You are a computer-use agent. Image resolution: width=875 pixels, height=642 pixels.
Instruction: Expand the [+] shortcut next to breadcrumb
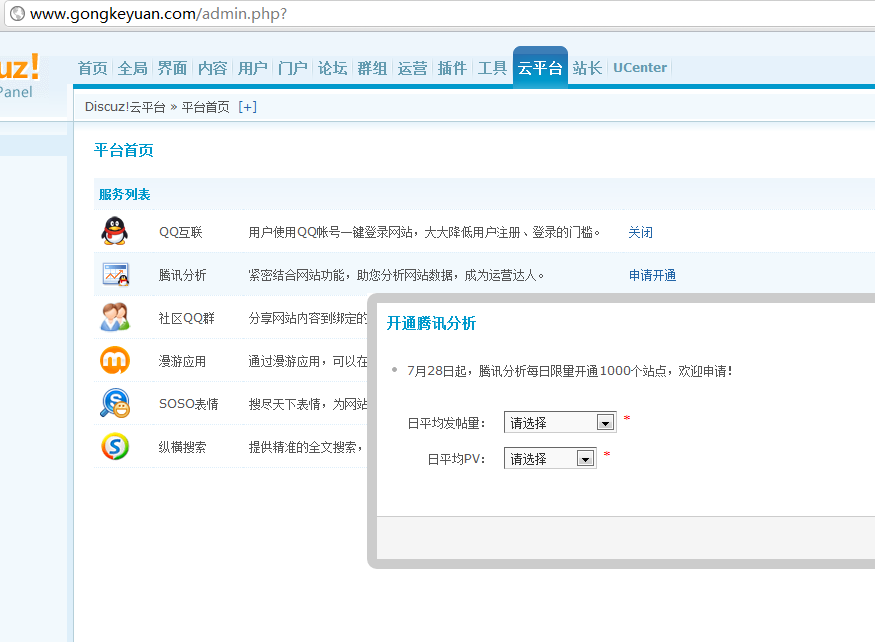click(247, 107)
